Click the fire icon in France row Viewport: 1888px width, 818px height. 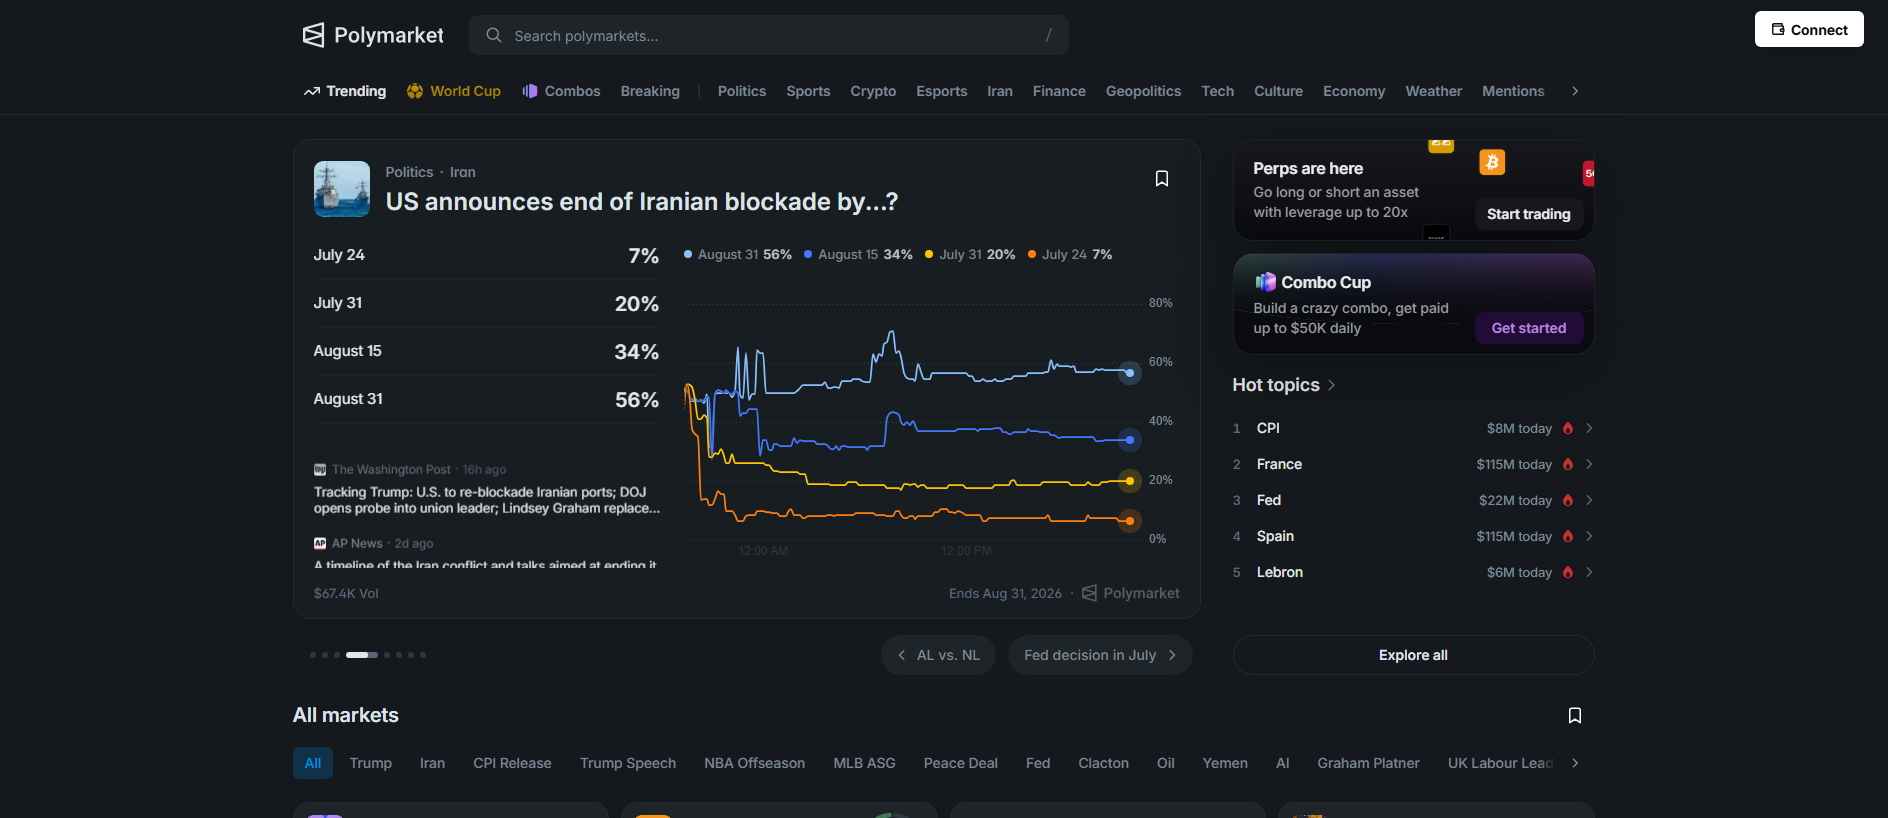click(1568, 464)
